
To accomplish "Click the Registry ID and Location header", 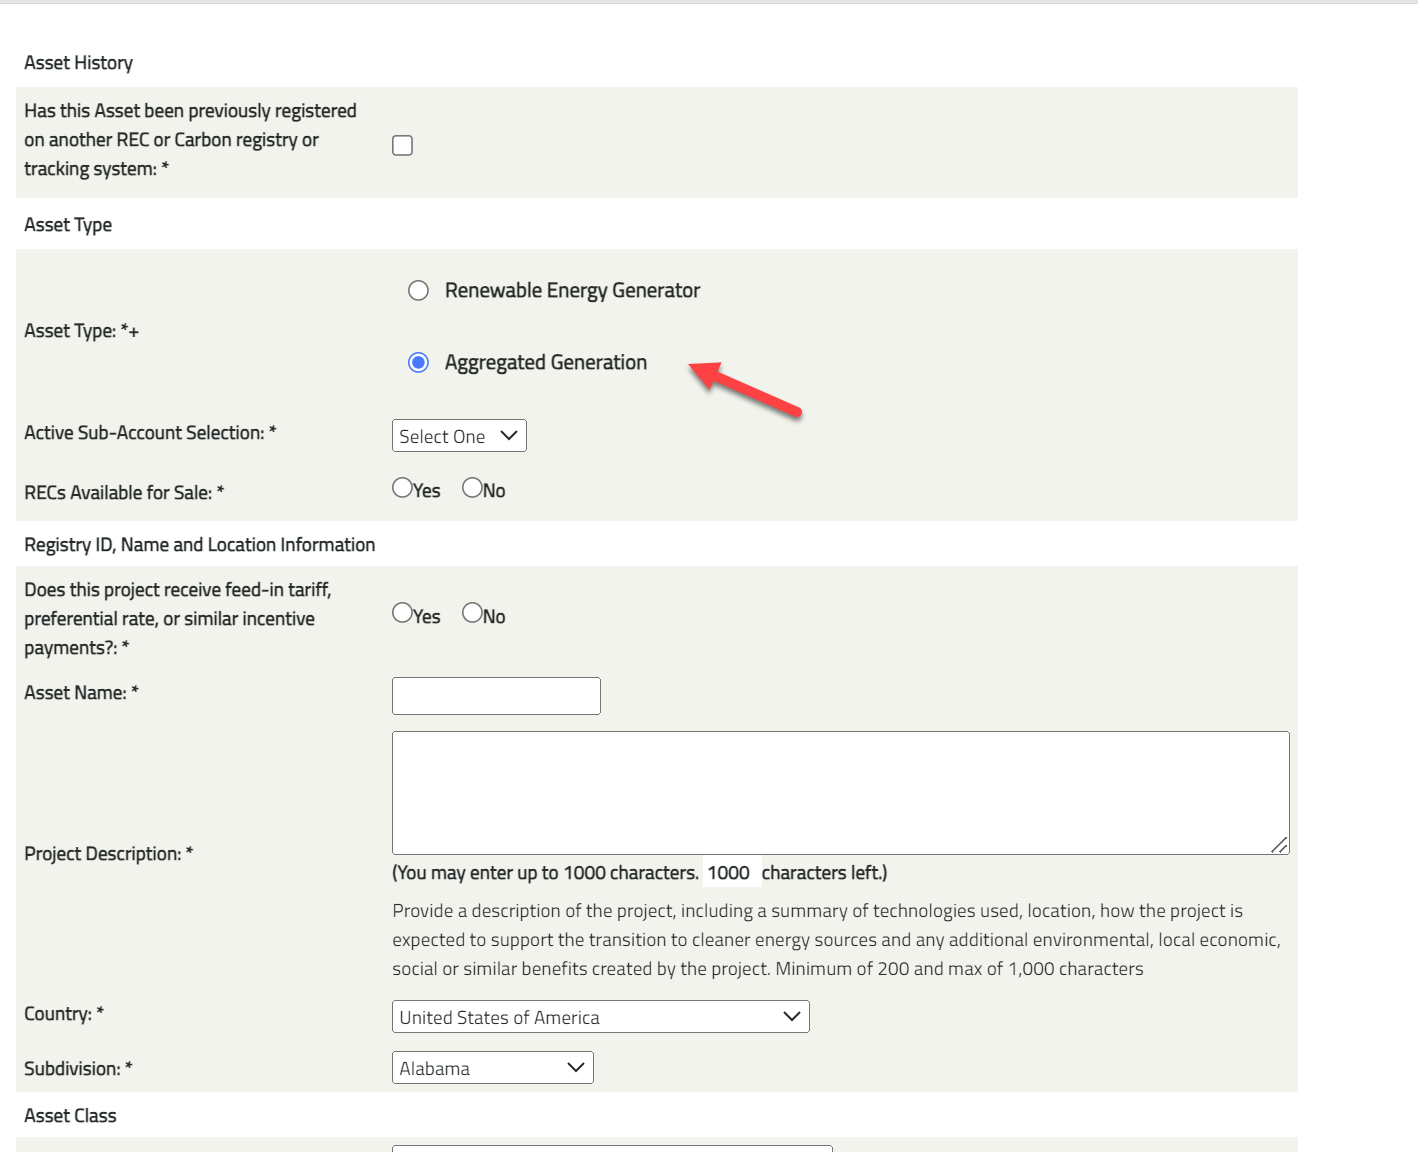I will click(x=199, y=544).
